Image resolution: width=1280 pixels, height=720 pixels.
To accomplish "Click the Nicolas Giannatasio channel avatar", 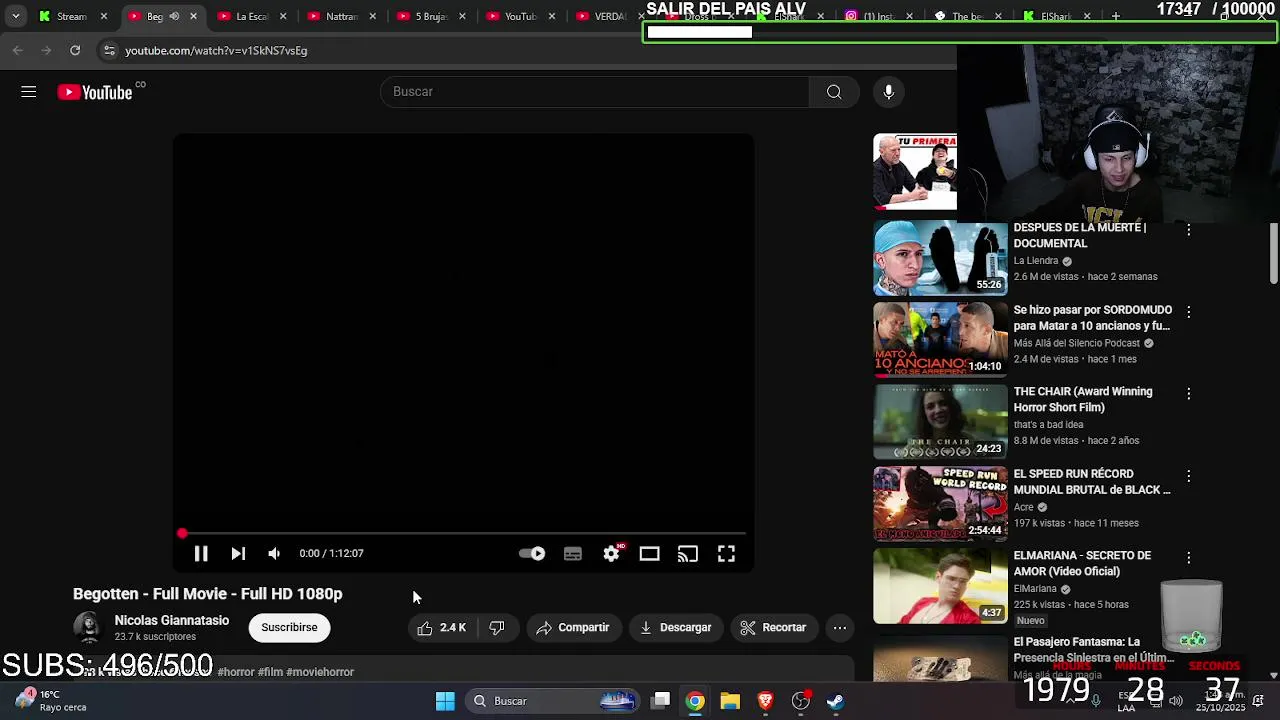I will point(88,627).
